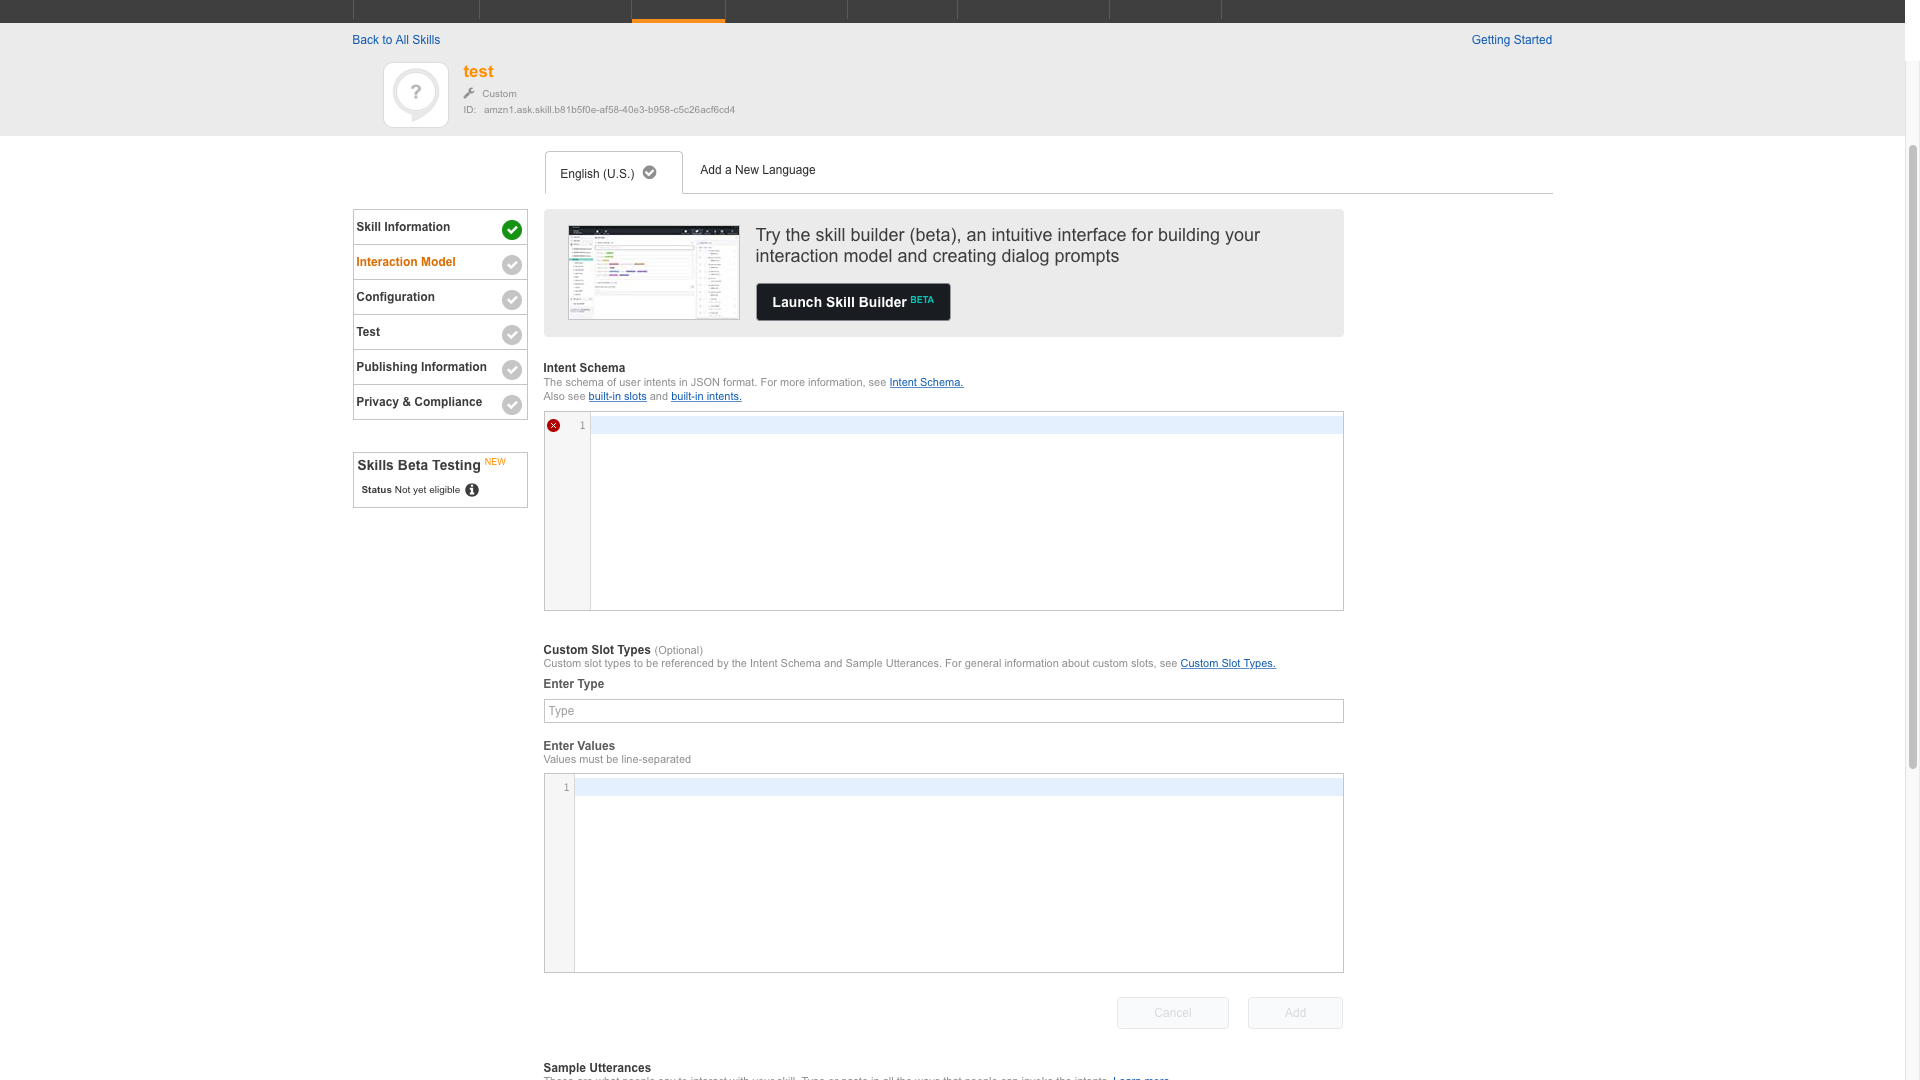
Task: Click the Type input field
Action: point(942,711)
